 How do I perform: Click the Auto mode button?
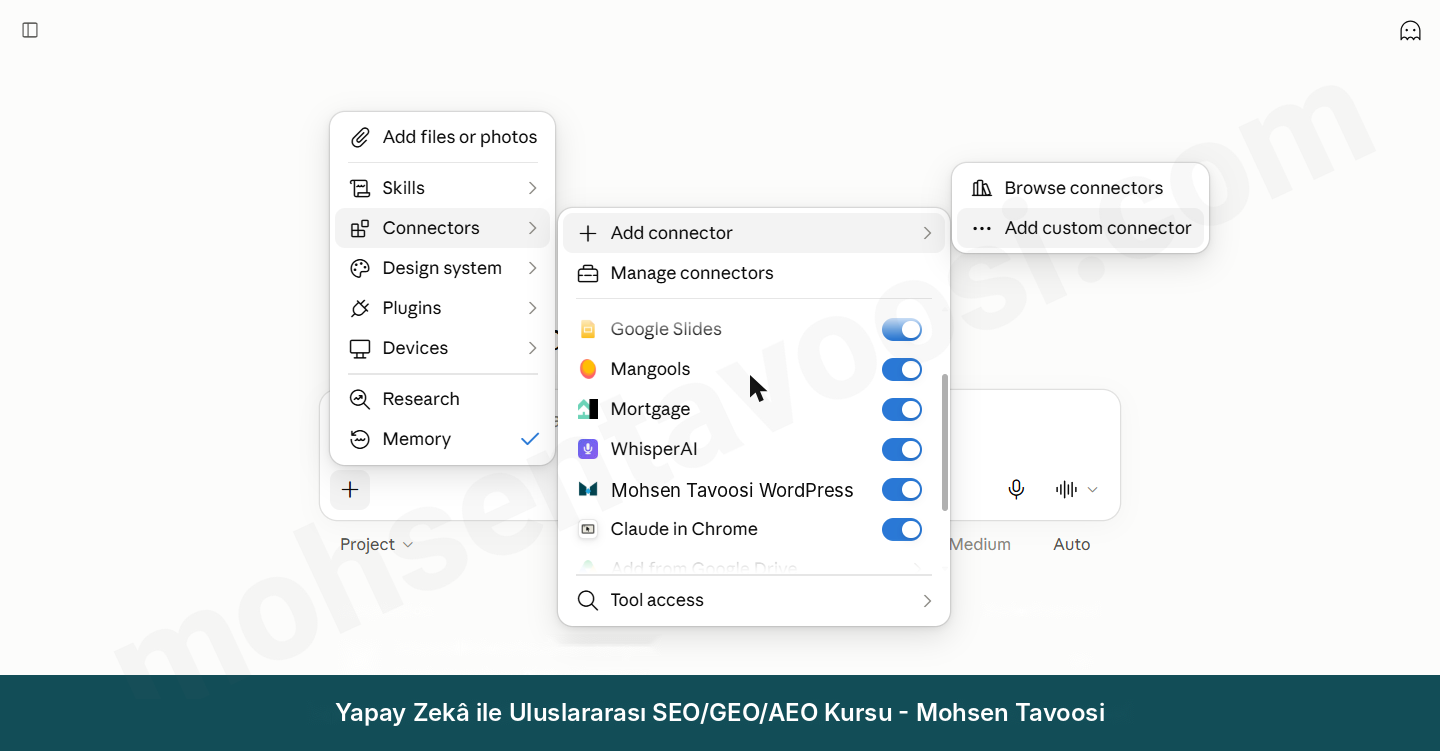(x=1072, y=544)
